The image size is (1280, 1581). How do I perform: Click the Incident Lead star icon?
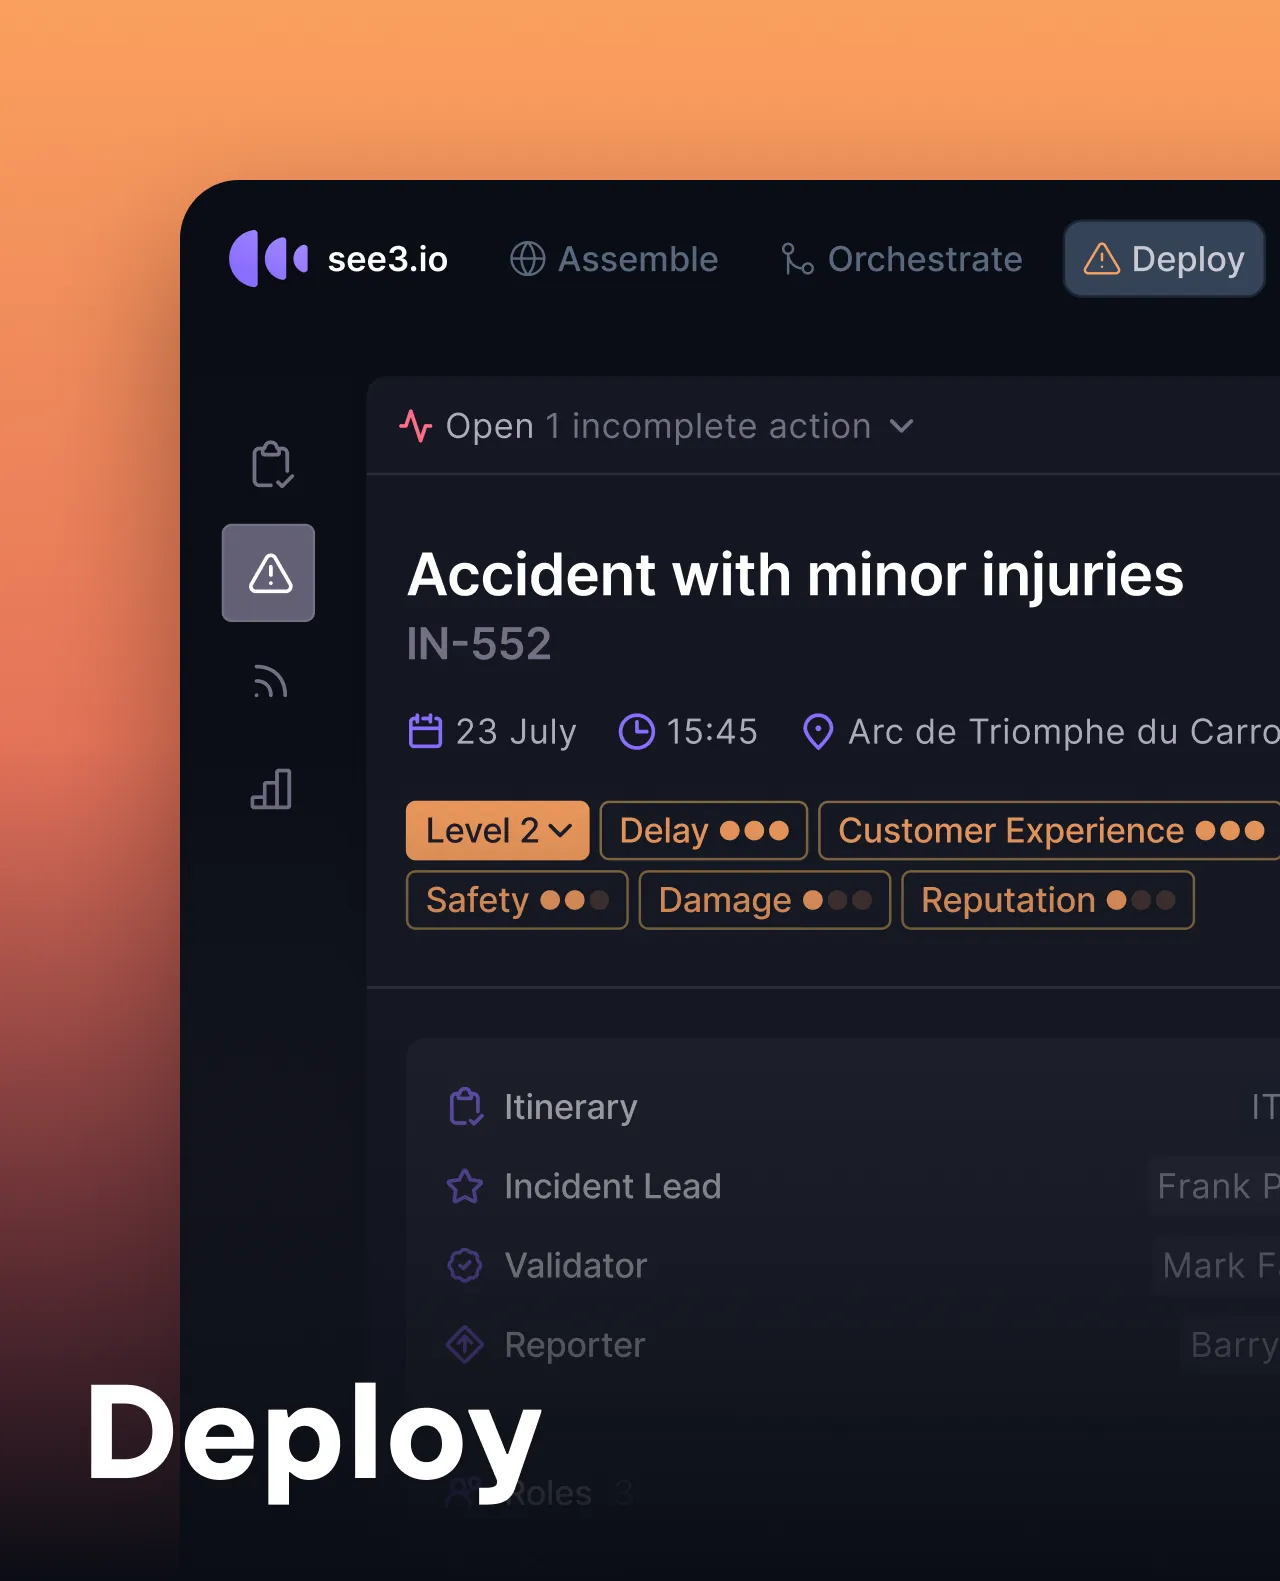(465, 1187)
